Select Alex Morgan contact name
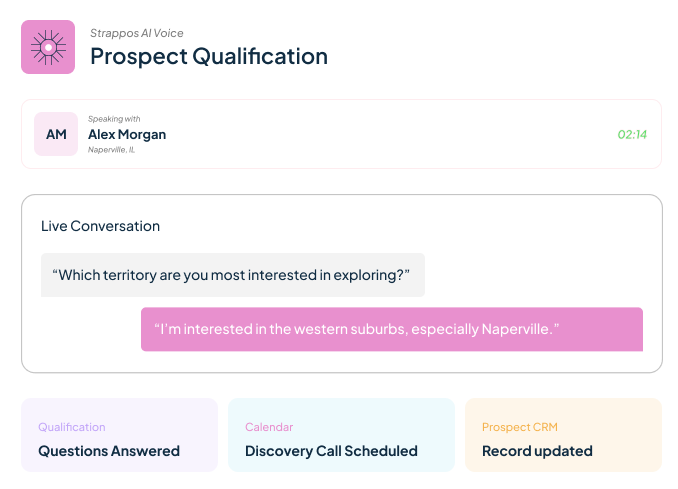The image size is (678, 489). (127, 134)
